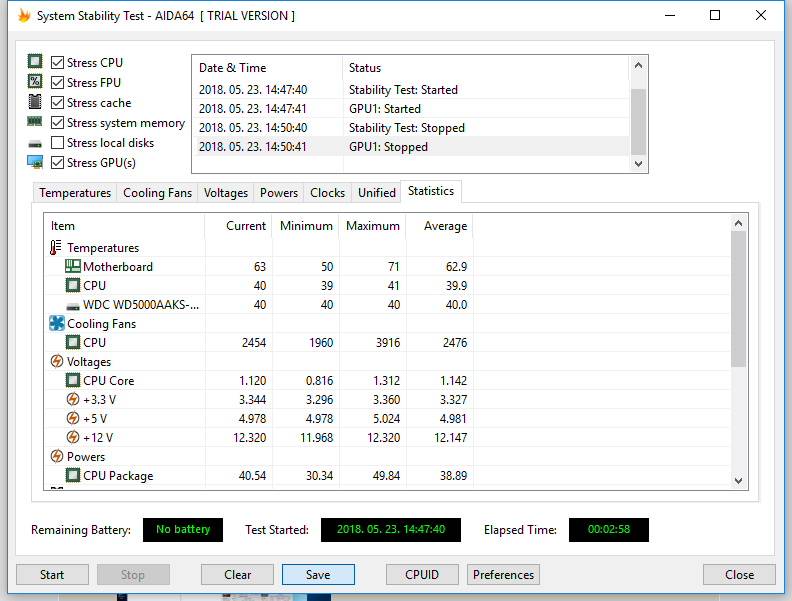
Task: Disable Stress system memory checkbox
Action: coord(58,123)
